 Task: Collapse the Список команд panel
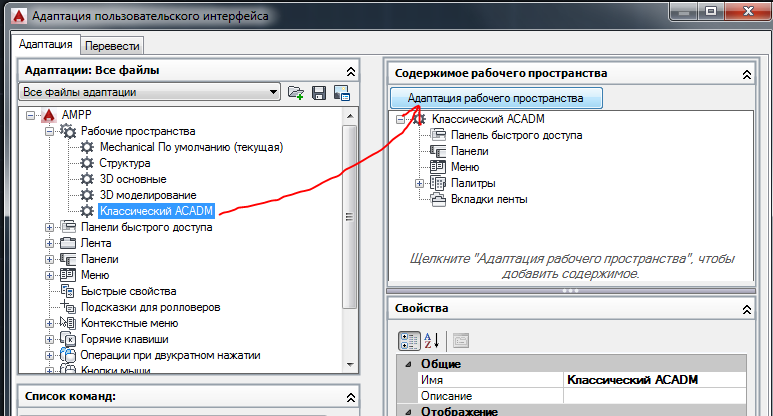[351, 397]
